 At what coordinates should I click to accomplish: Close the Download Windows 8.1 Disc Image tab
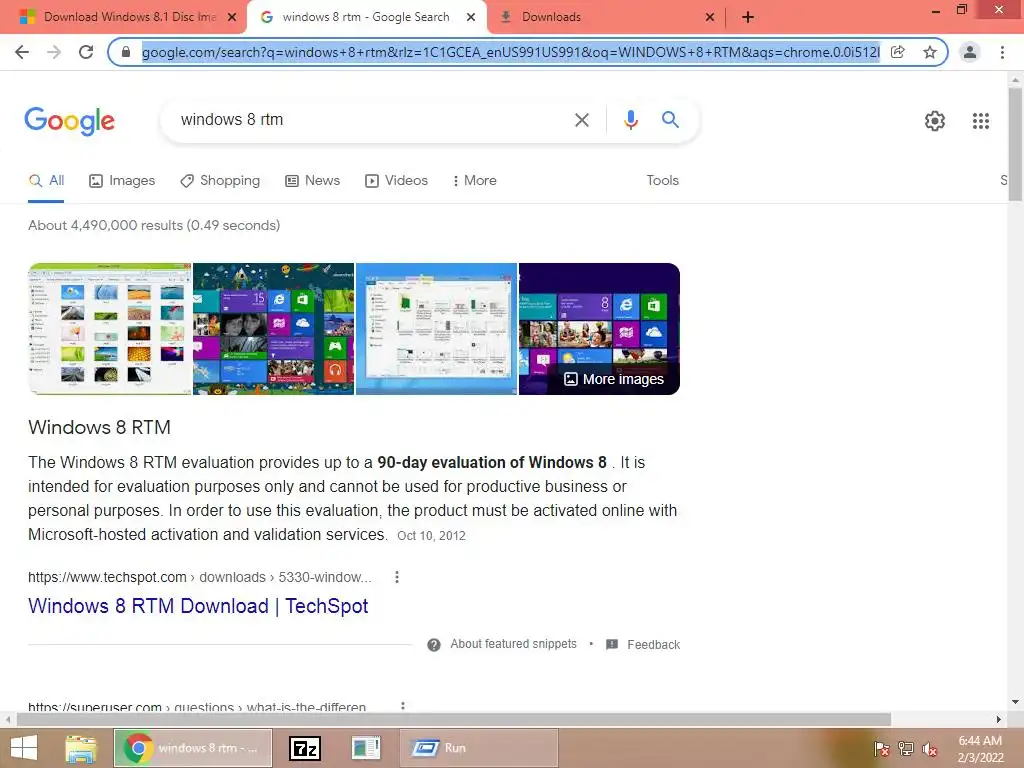[x=232, y=18]
